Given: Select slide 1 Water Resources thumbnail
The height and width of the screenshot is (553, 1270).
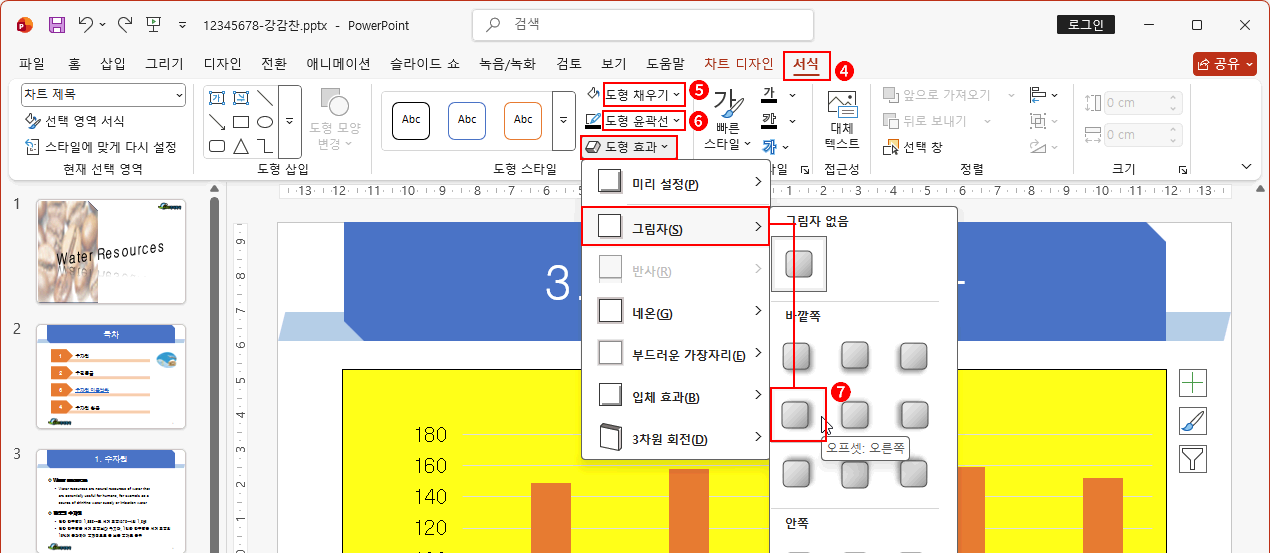Looking at the screenshot, I should click(x=111, y=251).
